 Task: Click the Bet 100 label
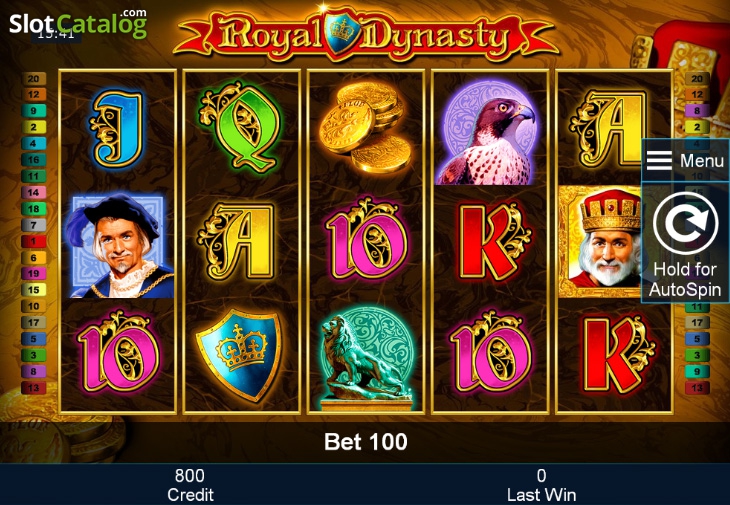[x=365, y=442]
